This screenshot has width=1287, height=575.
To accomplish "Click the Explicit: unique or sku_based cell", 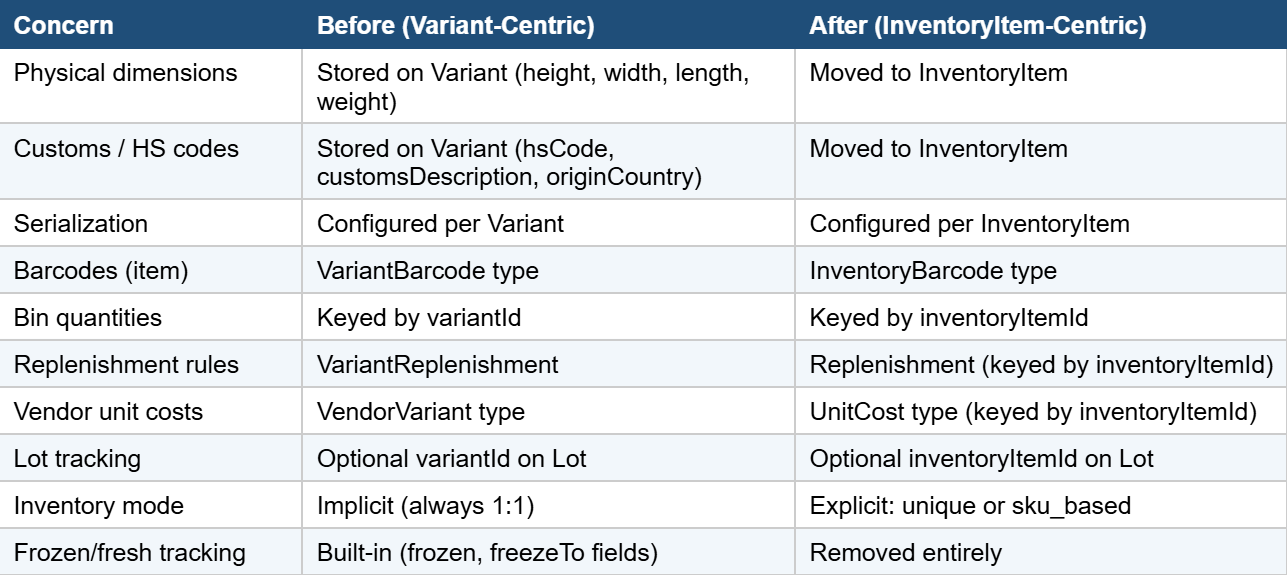I will (x=1041, y=505).
